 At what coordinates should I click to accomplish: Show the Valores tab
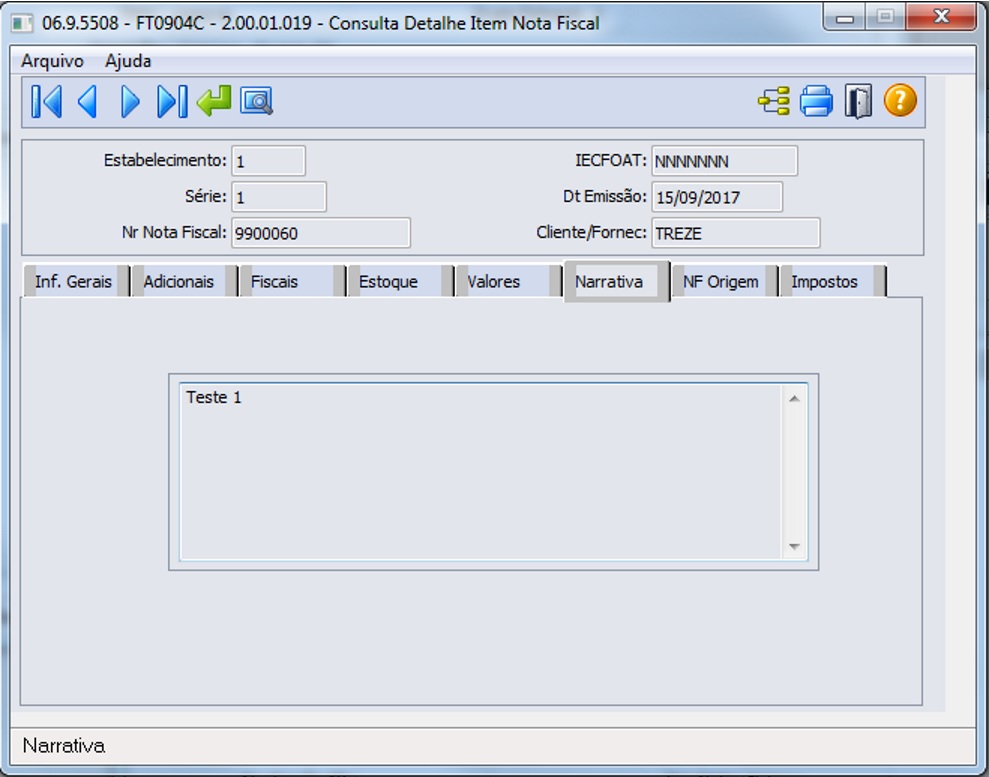point(508,281)
